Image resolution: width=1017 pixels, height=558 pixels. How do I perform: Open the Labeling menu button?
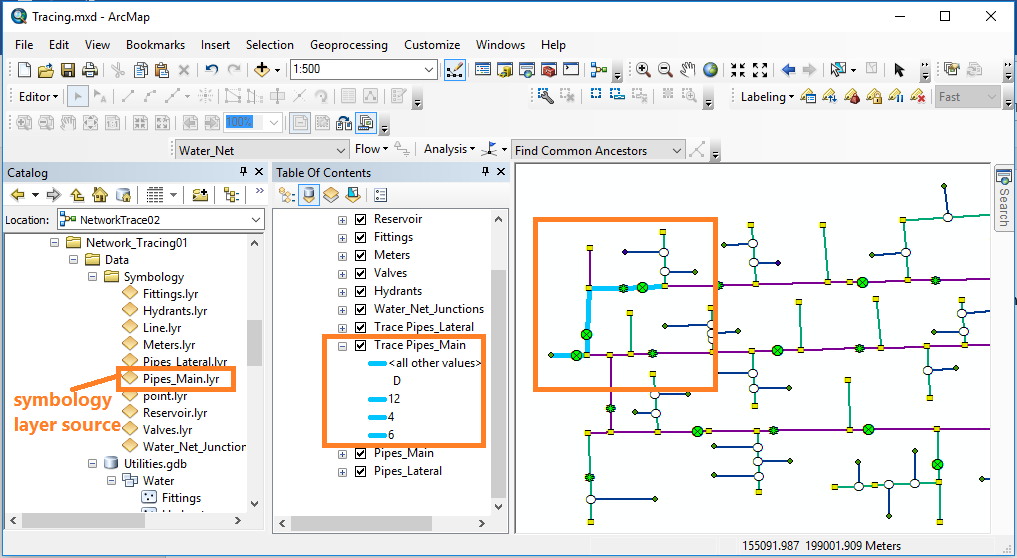point(767,97)
